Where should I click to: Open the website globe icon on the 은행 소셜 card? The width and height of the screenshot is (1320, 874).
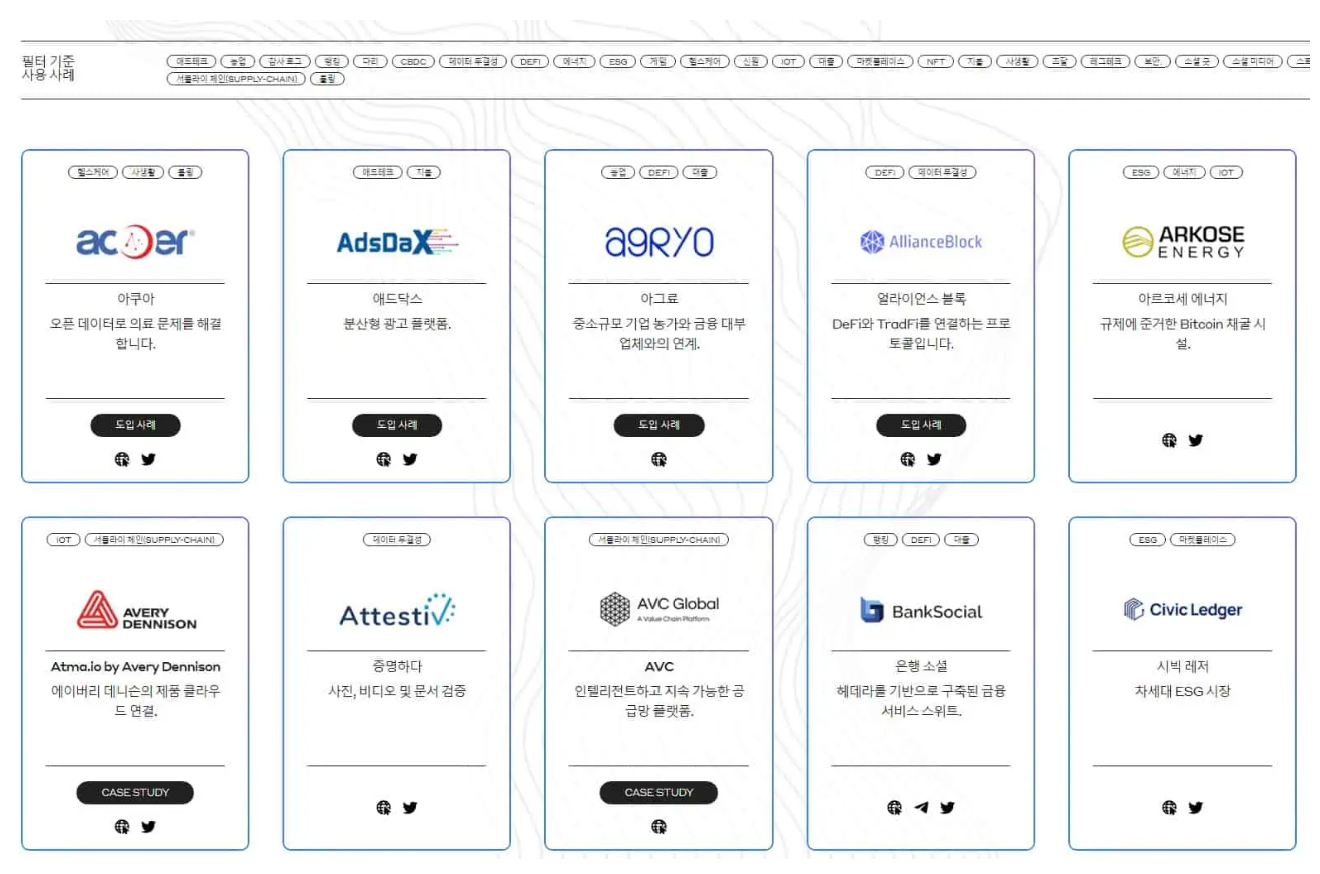pos(895,808)
